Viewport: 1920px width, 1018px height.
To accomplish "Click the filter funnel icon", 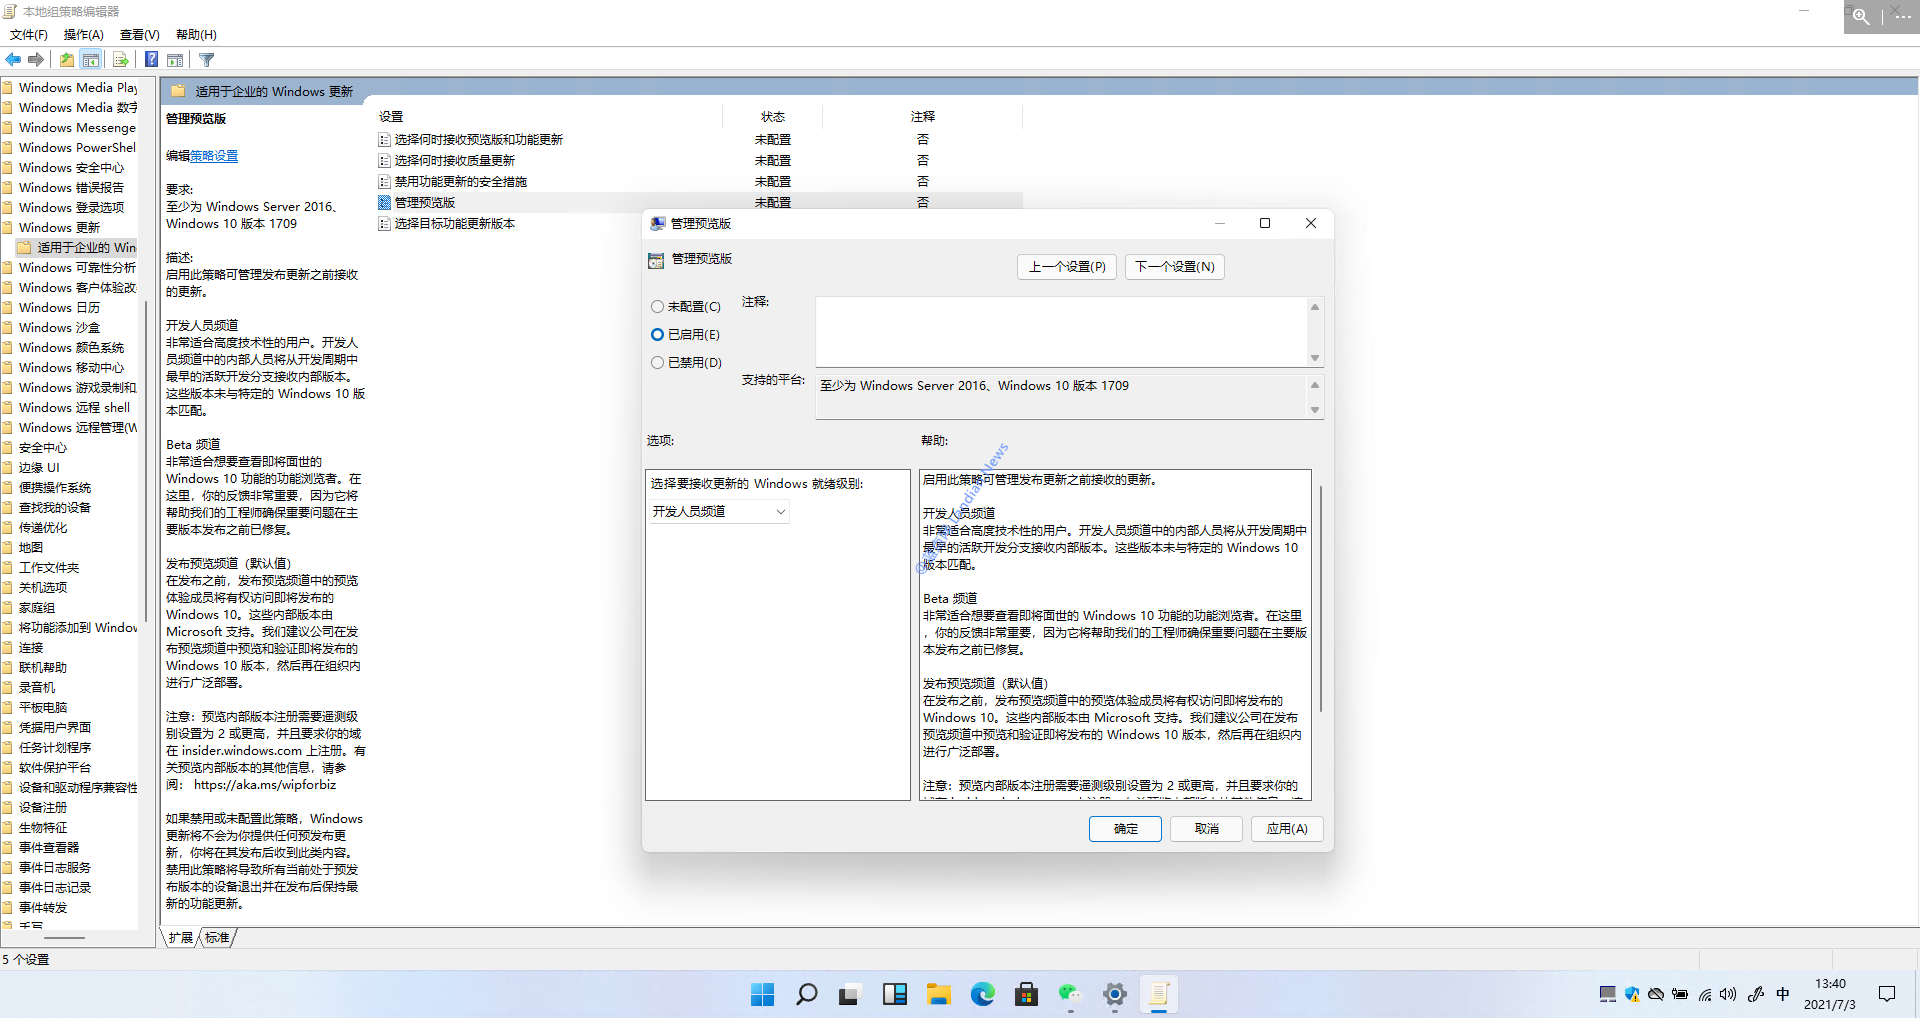I will [207, 60].
